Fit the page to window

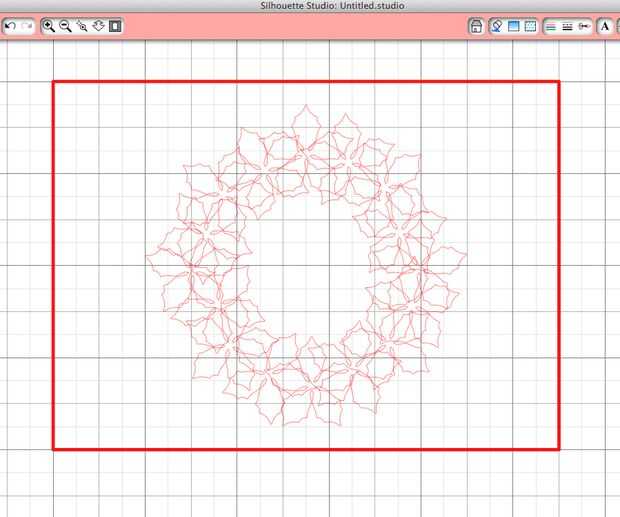pyautogui.click(x=115, y=26)
